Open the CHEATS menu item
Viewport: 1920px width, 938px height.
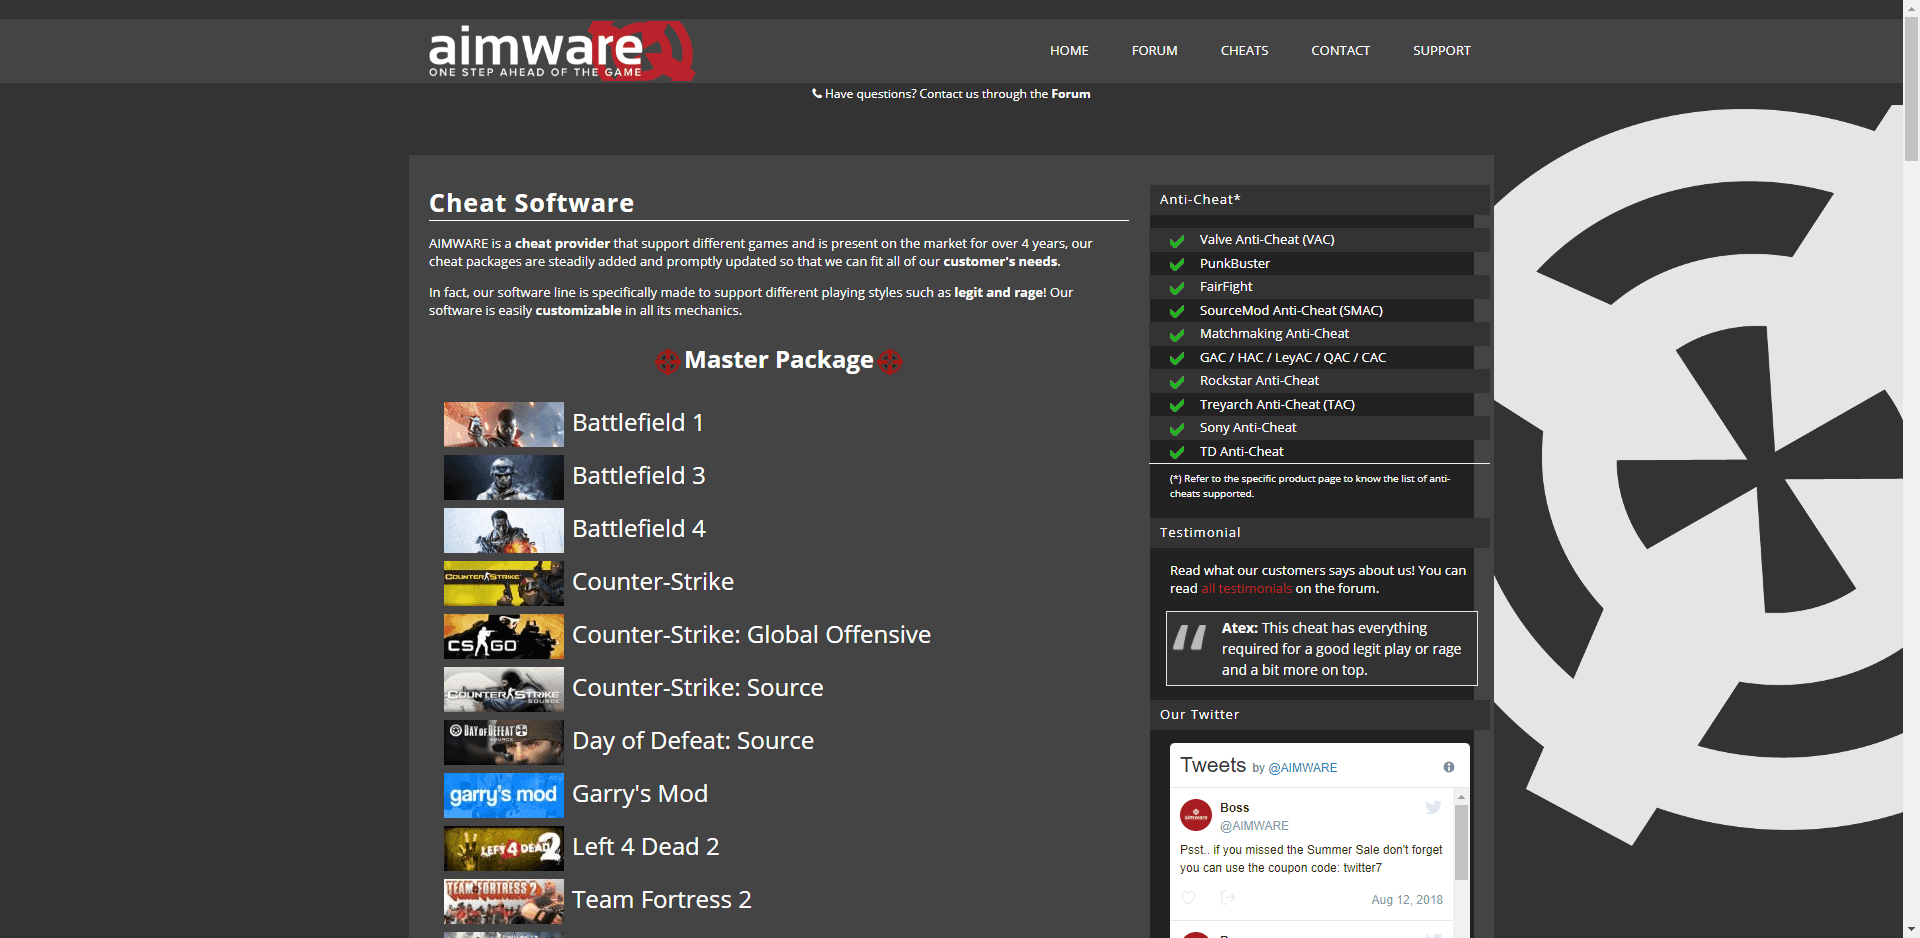pyautogui.click(x=1244, y=50)
